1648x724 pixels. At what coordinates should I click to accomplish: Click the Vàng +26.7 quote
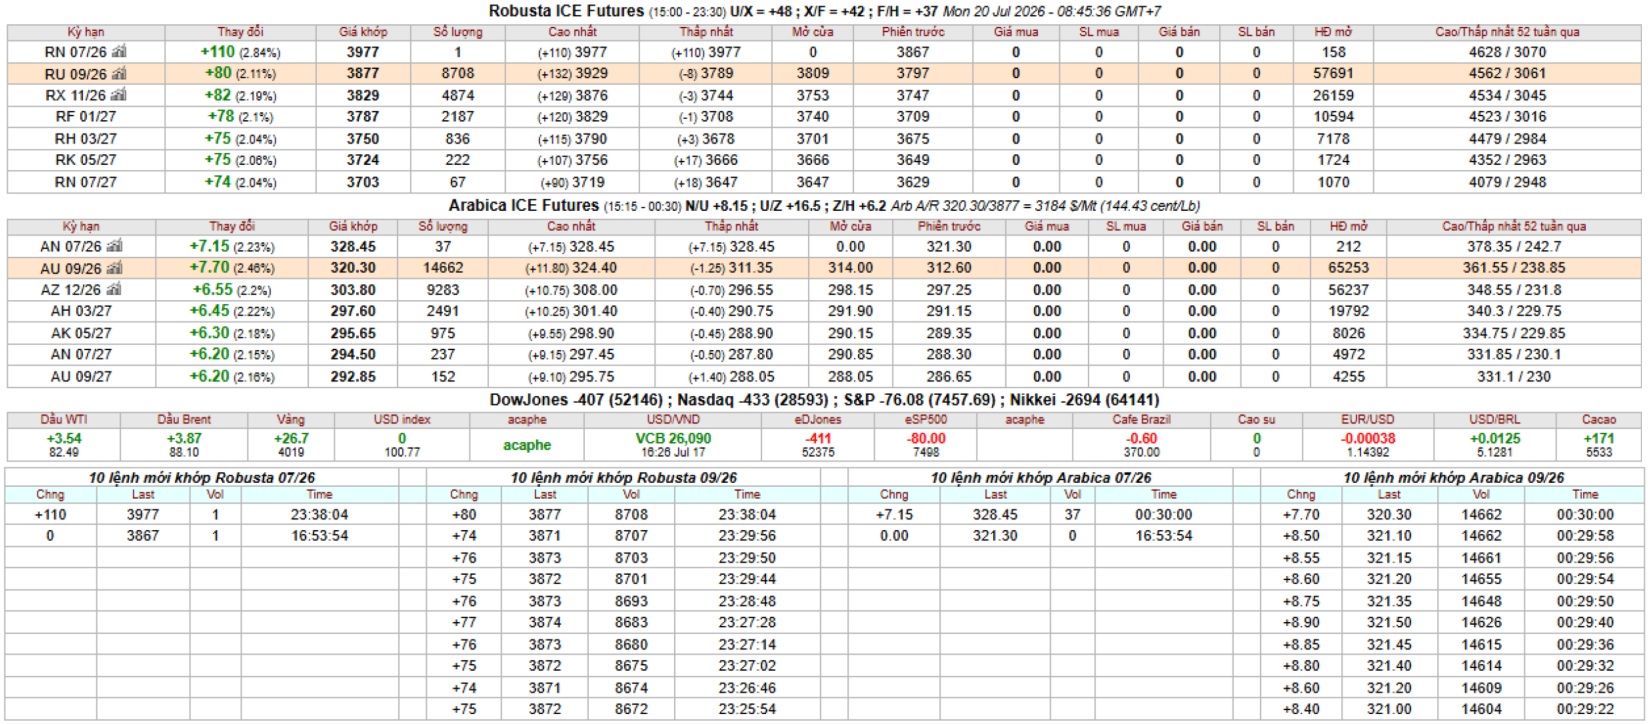pyautogui.click(x=291, y=439)
